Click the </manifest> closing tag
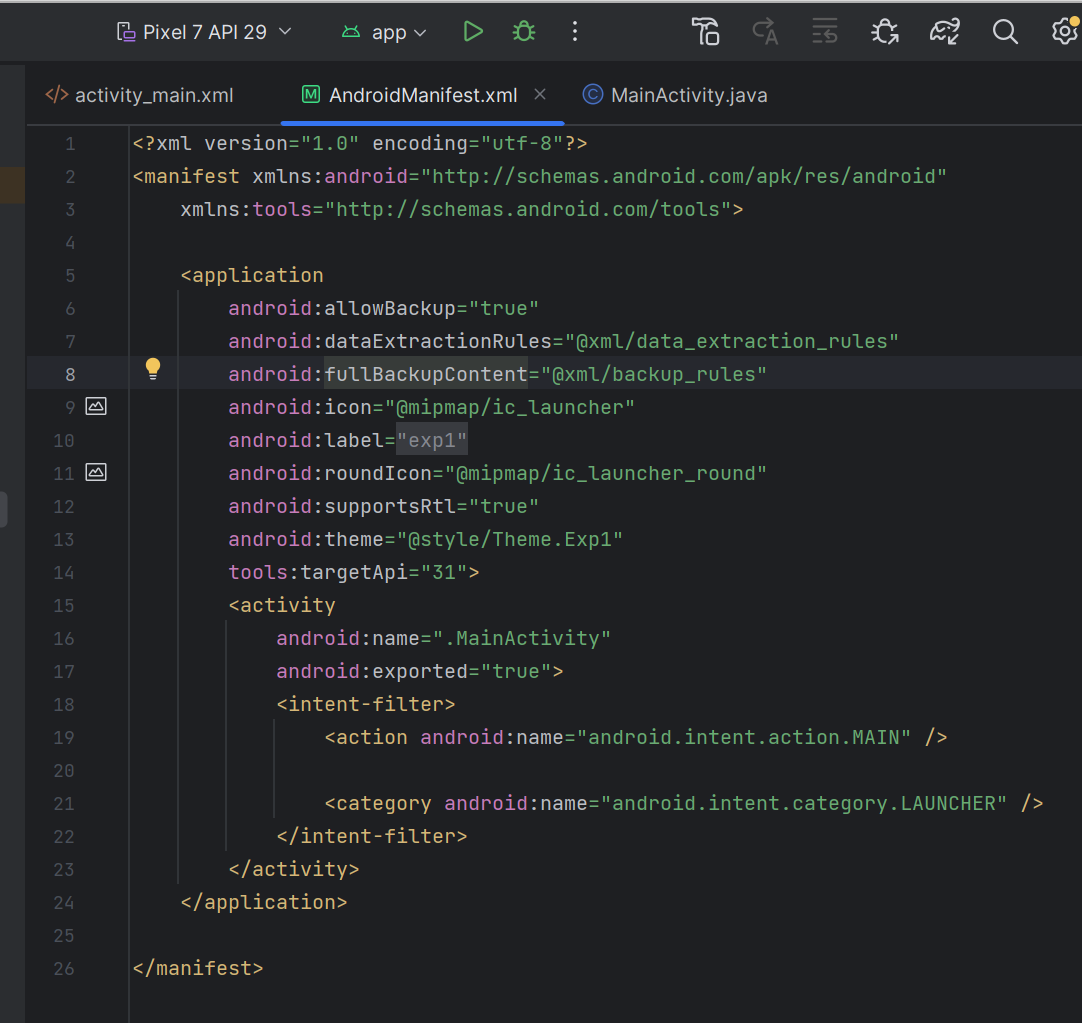Image resolution: width=1082 pixels, height=1023 pixels. point(198,968)
